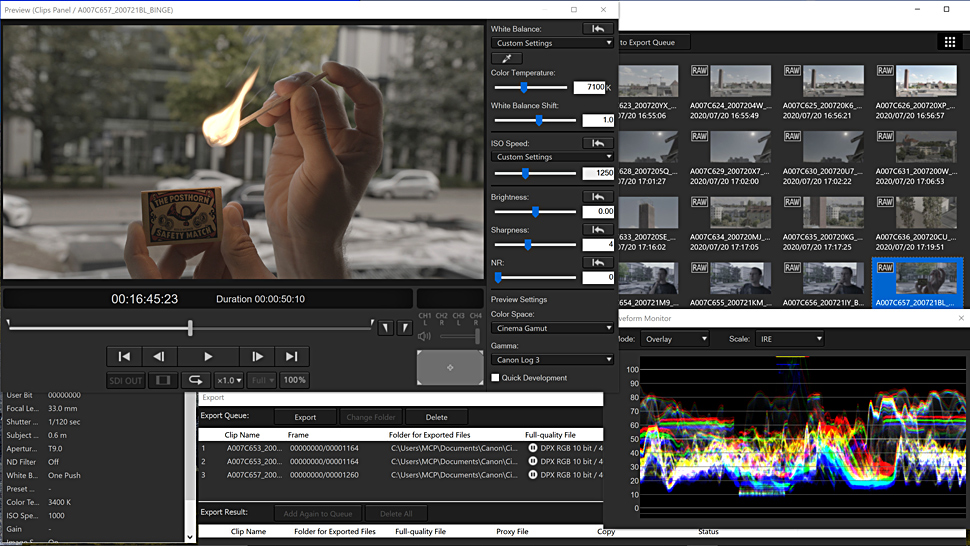Click the SDI OUT button

[126, 380]
